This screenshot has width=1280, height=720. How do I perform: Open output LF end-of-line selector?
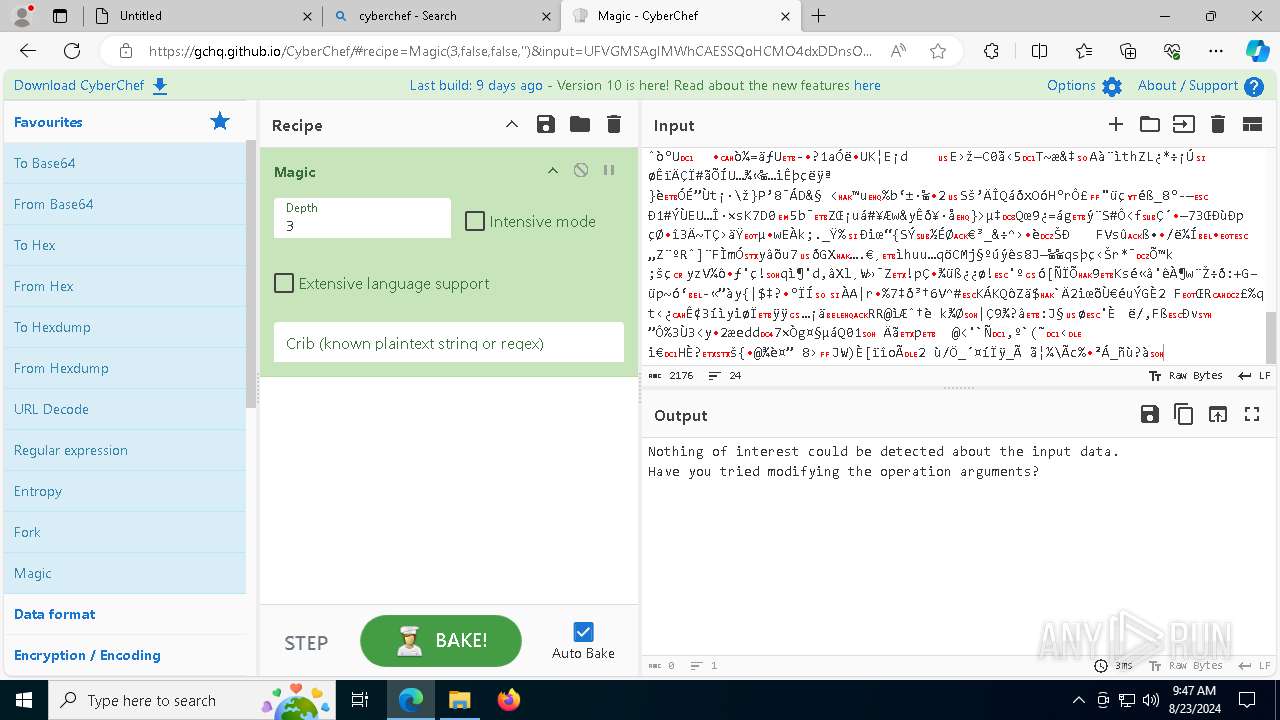tap(1254, 665)
